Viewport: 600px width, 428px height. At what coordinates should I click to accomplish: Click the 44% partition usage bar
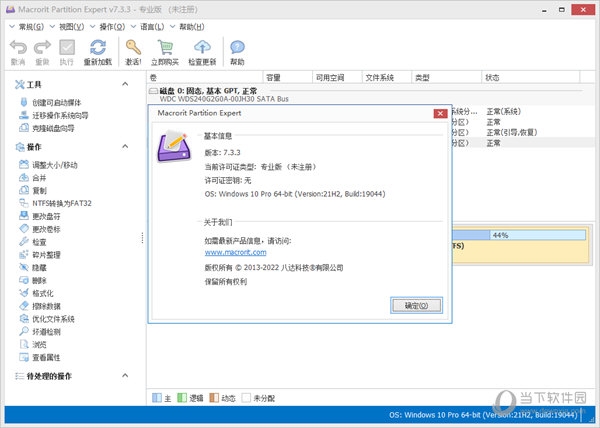(x=500, y=235)
